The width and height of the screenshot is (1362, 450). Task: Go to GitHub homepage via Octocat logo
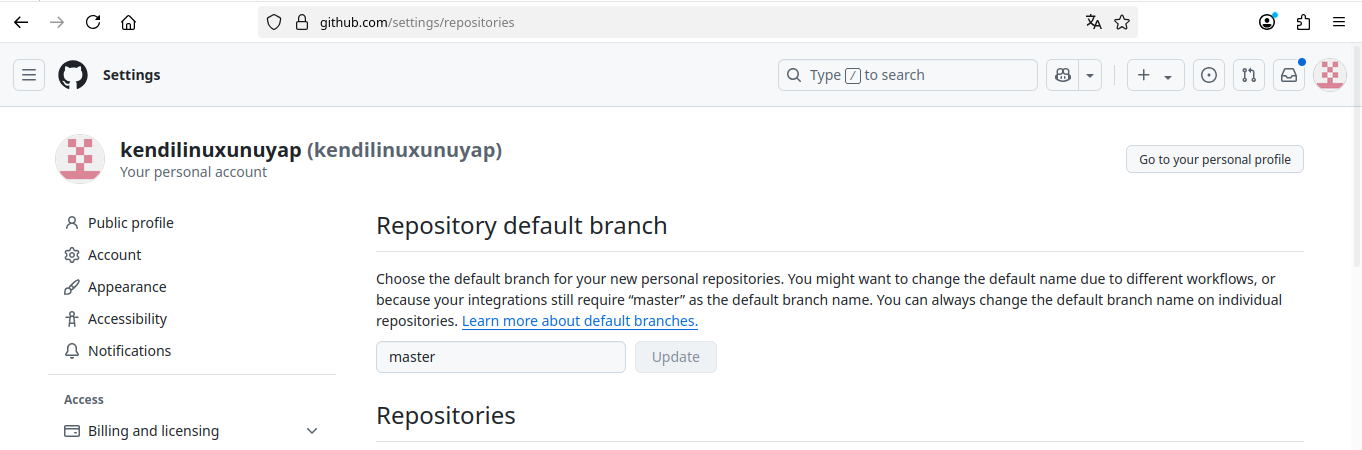tap(73, 75)
